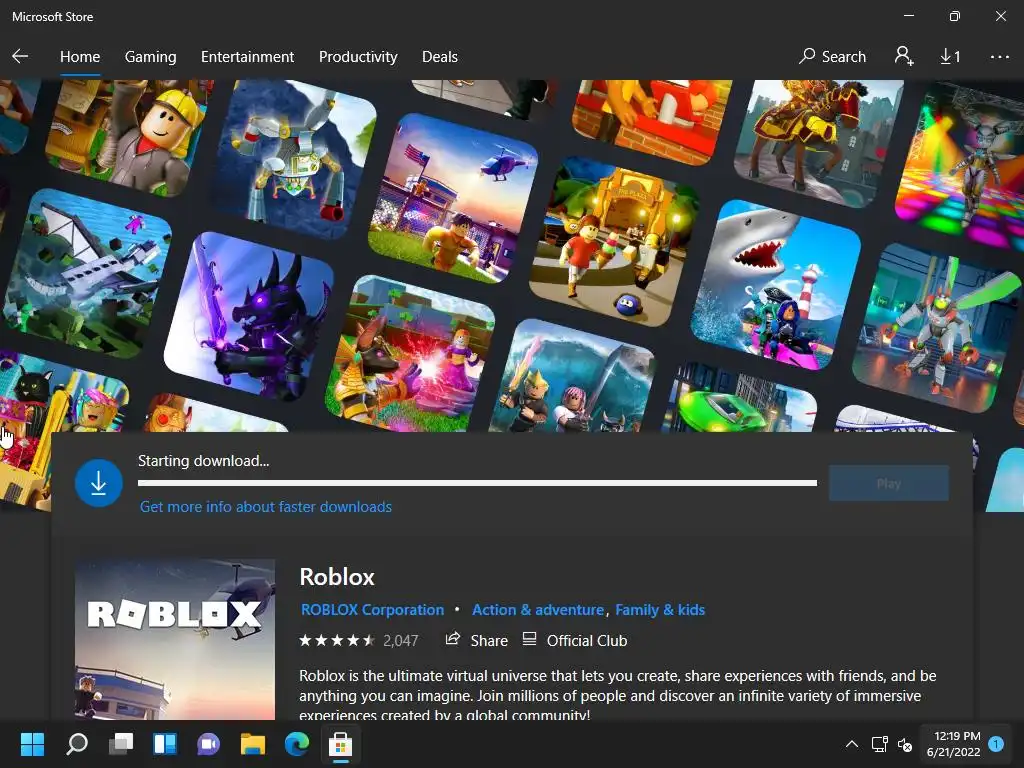The image size is (1024, 768).
Task: Open the Widgets taskbar icon
Action: tap(165, 744)
